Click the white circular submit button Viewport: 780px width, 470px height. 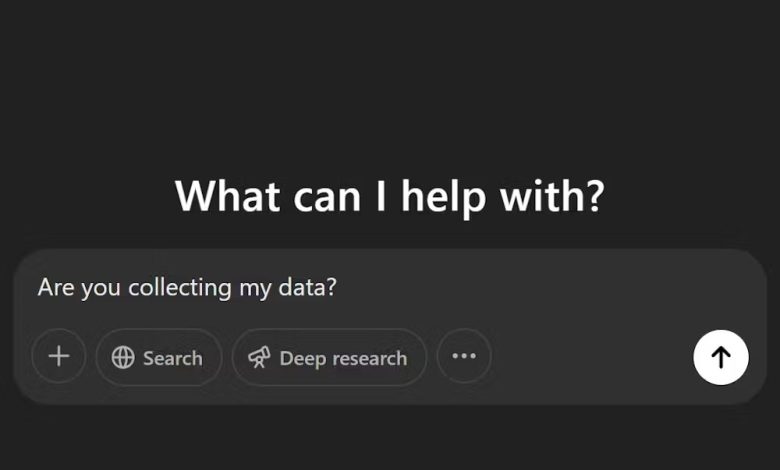(x=721, y=357)
